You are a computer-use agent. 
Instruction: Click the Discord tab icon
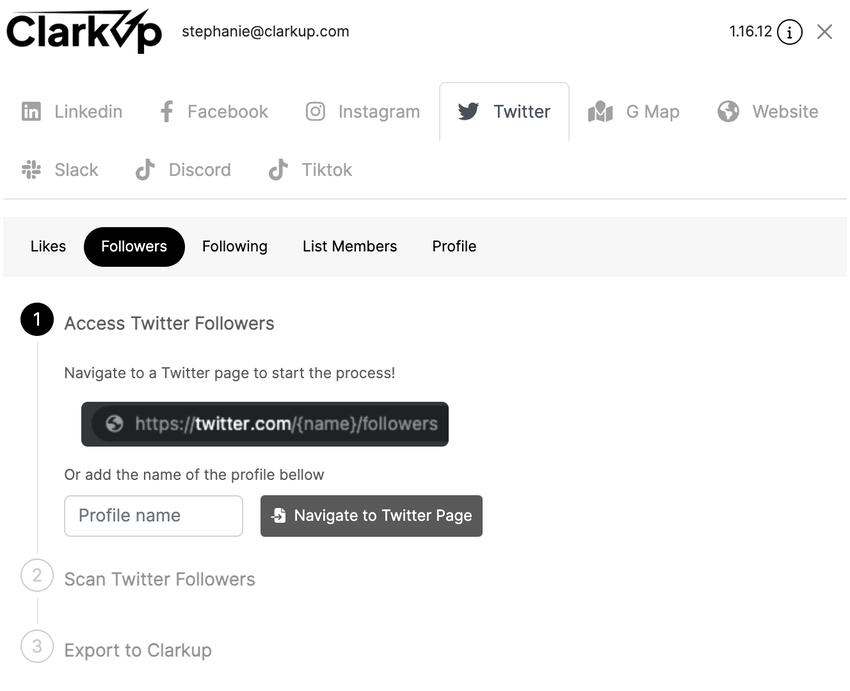tap(145, 170)
